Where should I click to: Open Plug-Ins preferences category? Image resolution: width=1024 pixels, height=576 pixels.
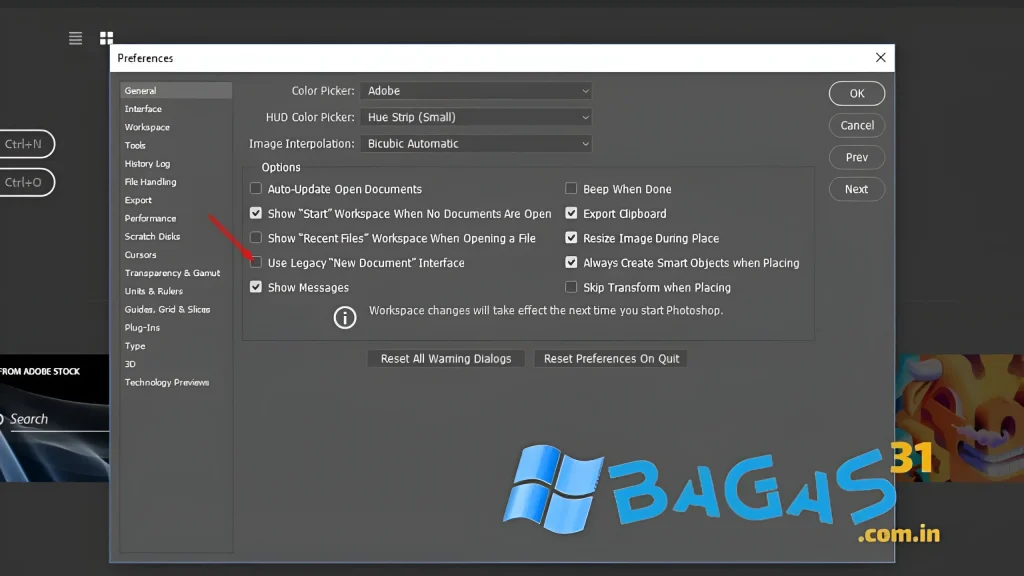[142, 328]
